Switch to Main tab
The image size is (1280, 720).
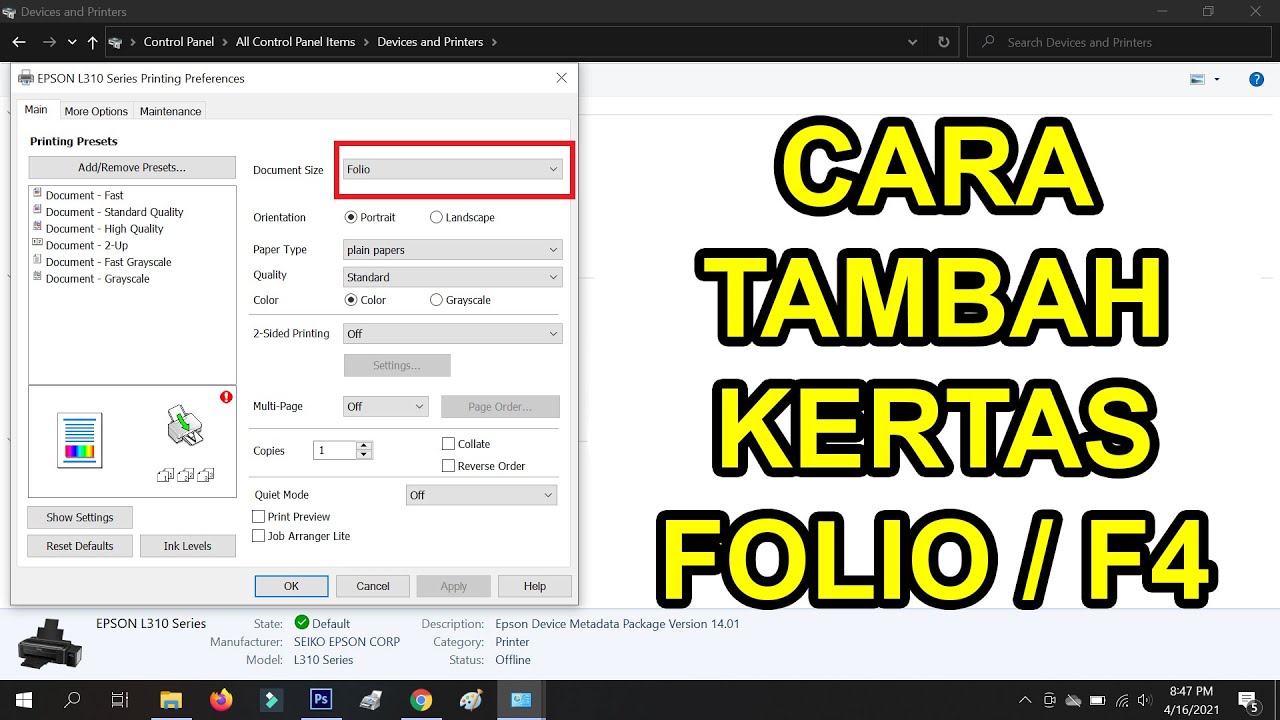click(36, 110)
